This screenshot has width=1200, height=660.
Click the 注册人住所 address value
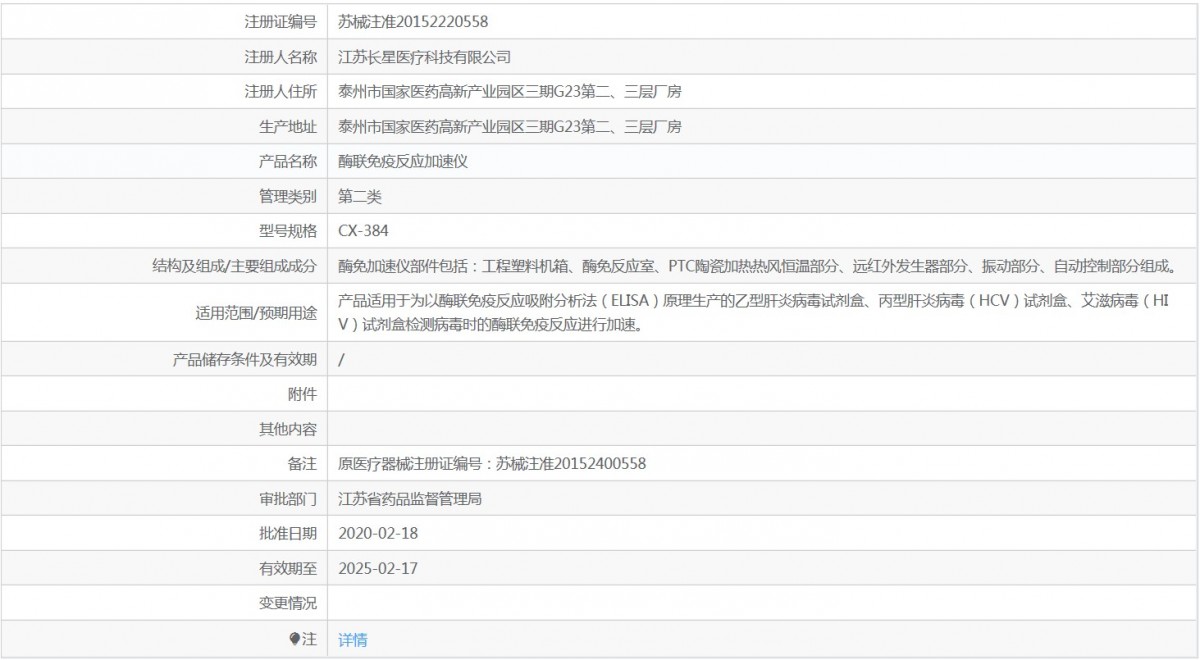510,92
